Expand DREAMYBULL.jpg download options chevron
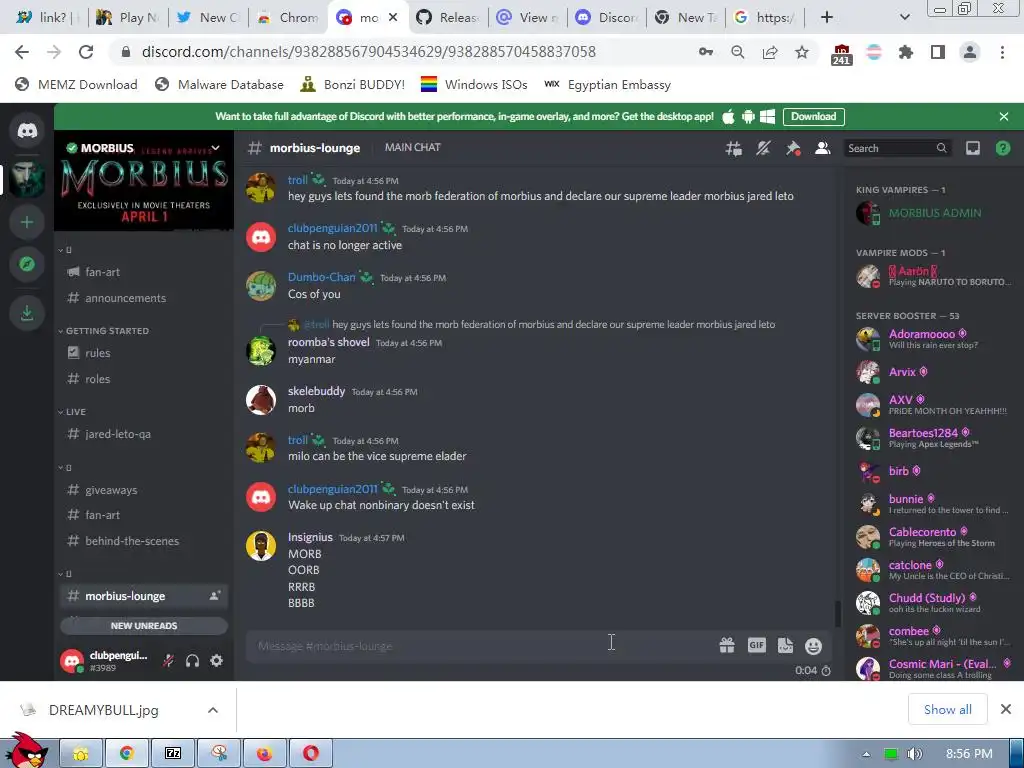1024x768 pixels. (213, 710)
